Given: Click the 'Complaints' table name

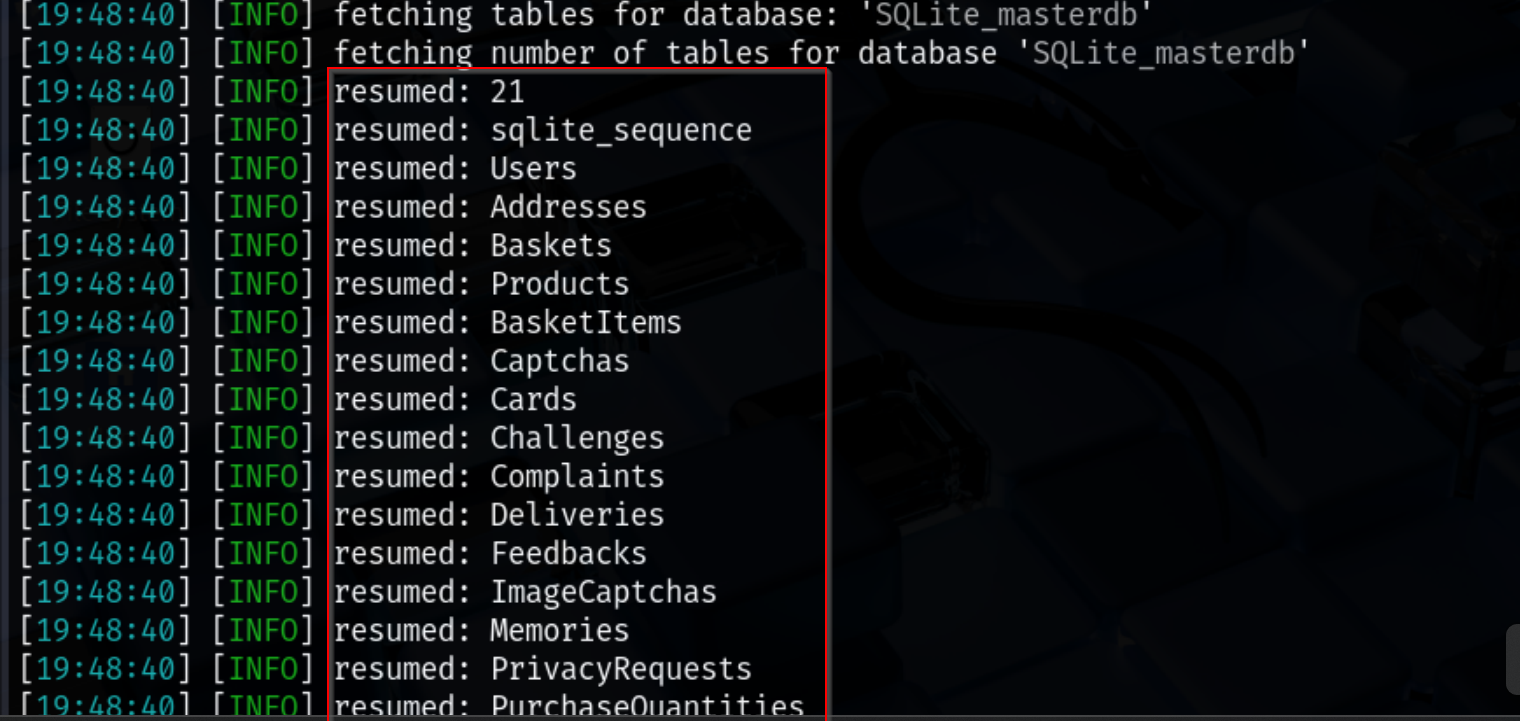Looking at the screenshot, I should coord(577,477).
